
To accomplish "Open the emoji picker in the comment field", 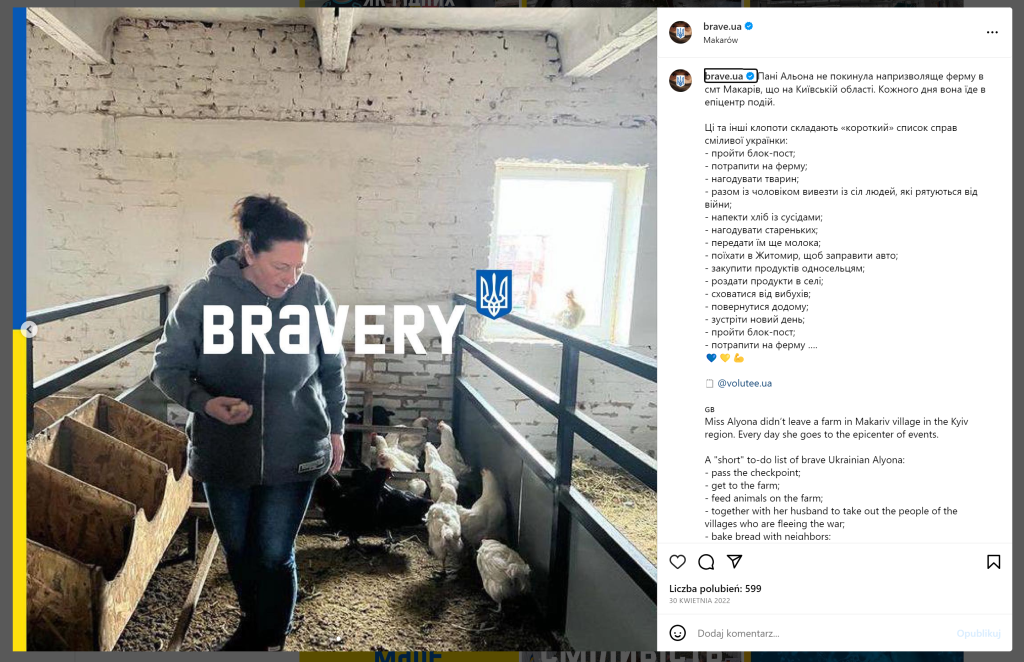I will click(x=678, y=633).
